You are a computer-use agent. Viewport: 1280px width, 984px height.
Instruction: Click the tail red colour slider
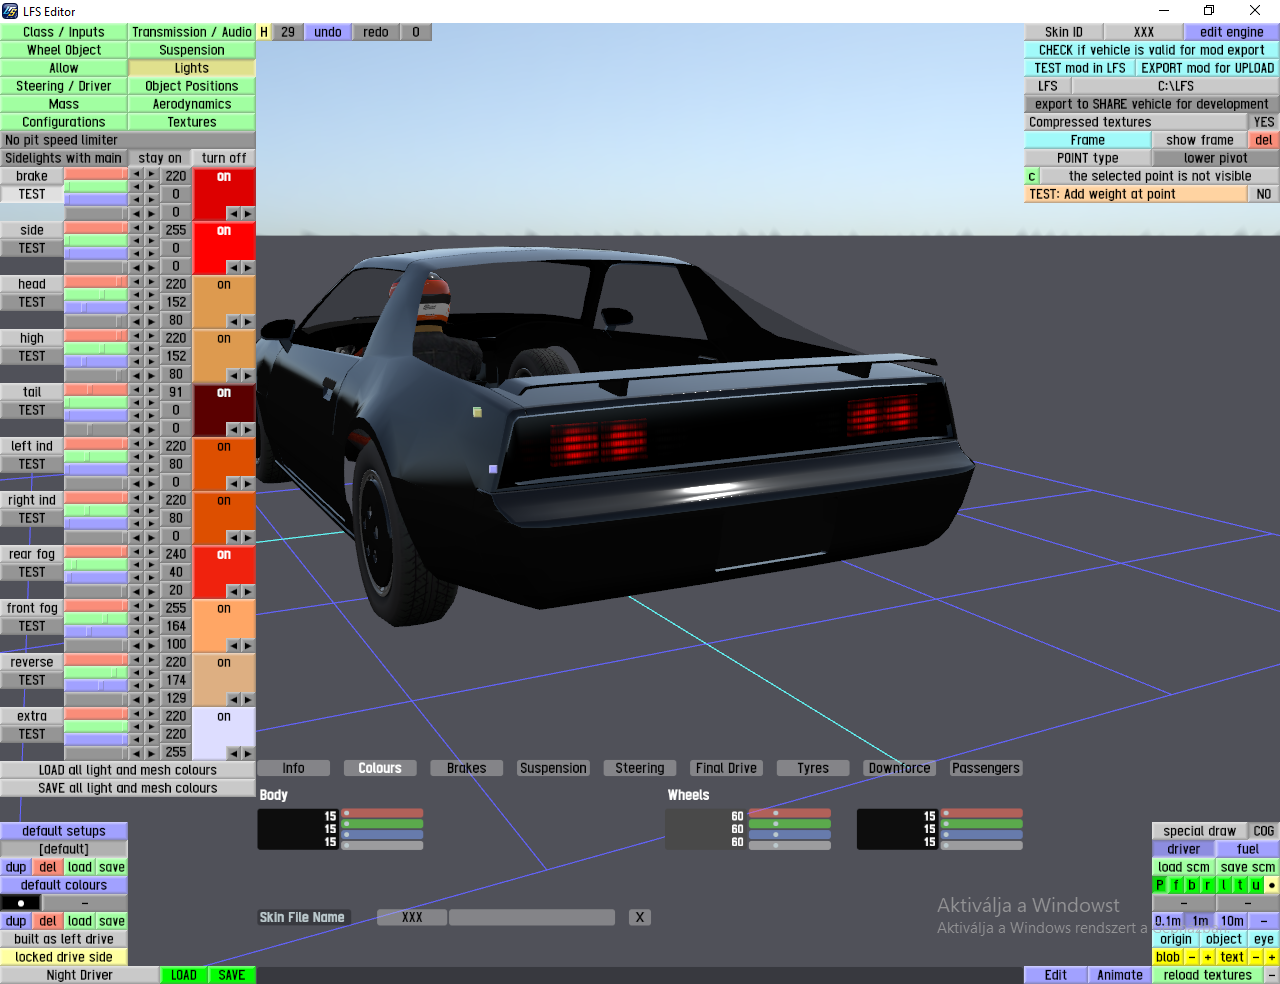96,390
